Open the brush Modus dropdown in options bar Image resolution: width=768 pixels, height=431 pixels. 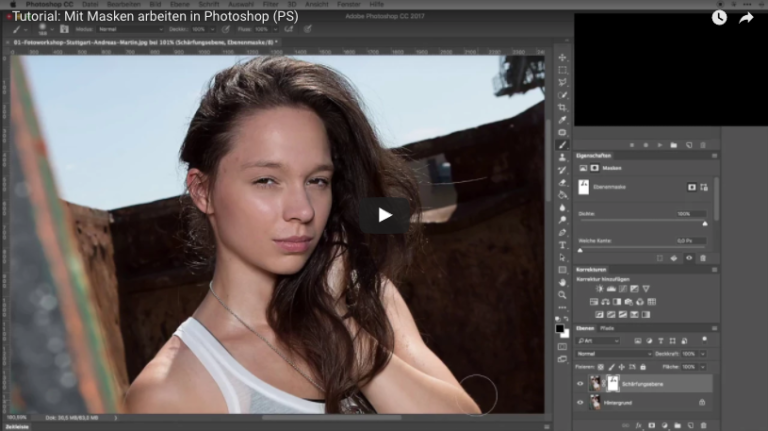click(130, 29)
